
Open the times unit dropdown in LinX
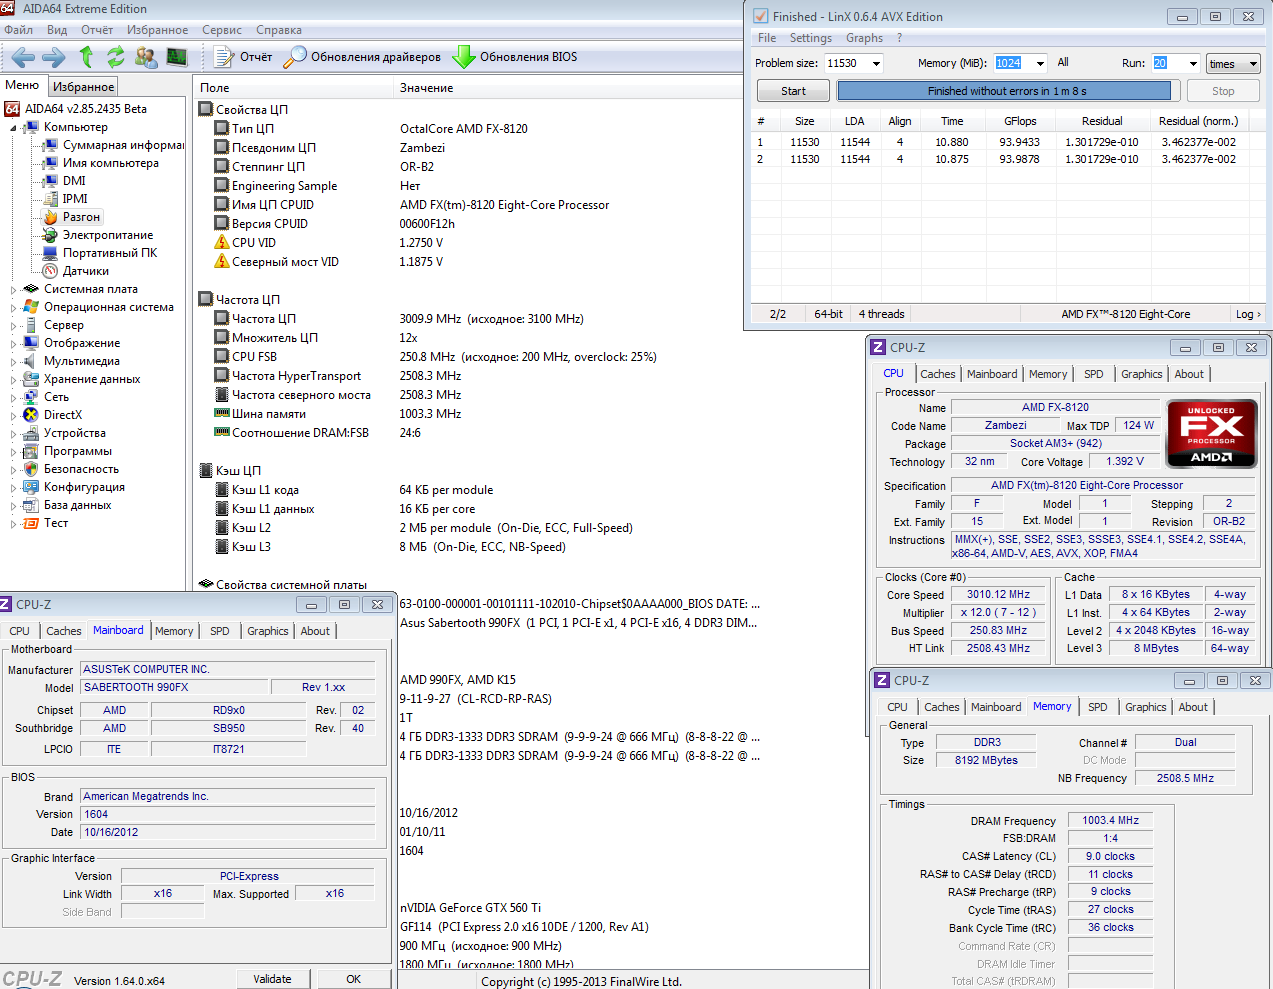[1232, 64]
